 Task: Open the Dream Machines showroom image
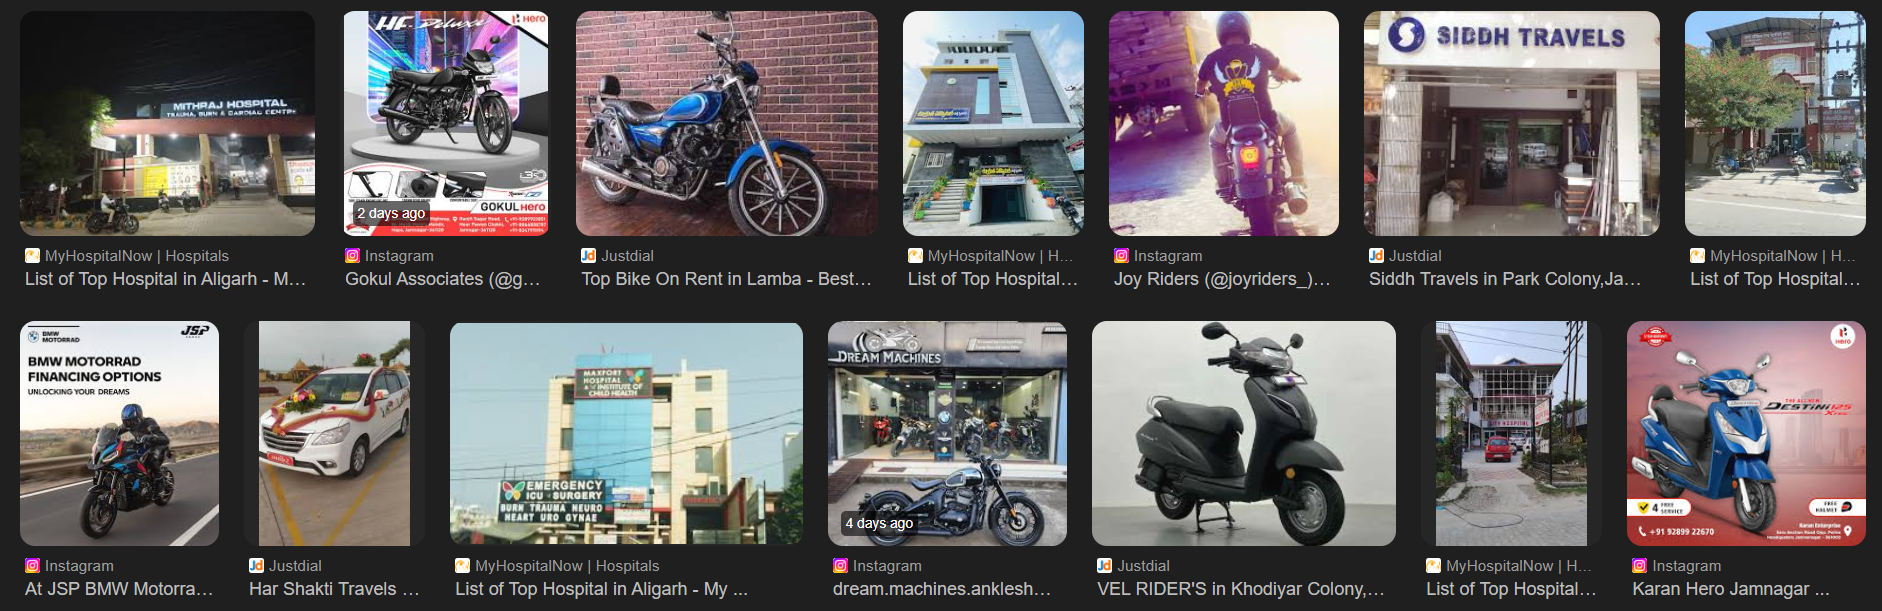pyautogui.click(x=947, y=433)
